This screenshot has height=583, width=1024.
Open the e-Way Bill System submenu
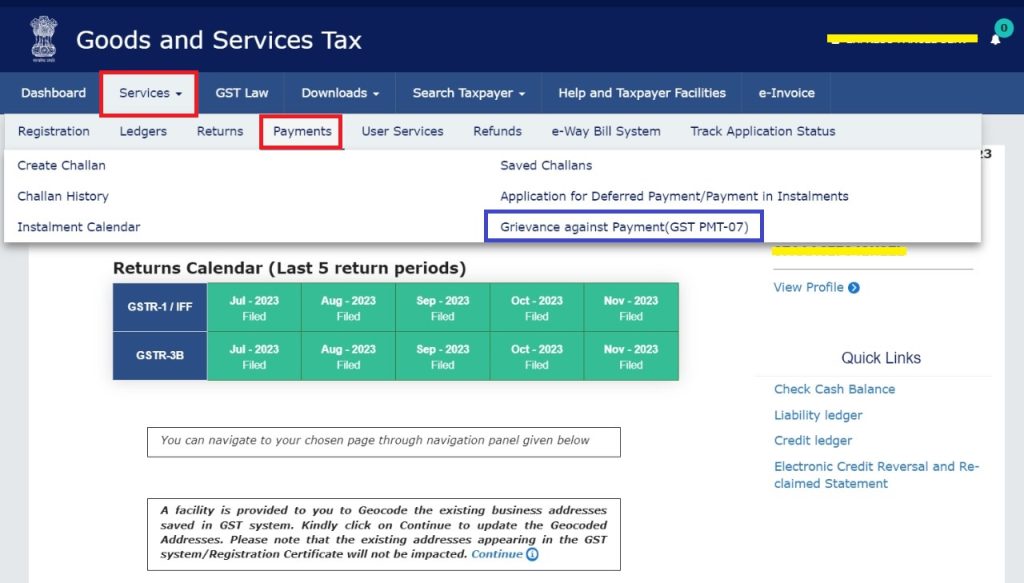(x=606, y=131)
